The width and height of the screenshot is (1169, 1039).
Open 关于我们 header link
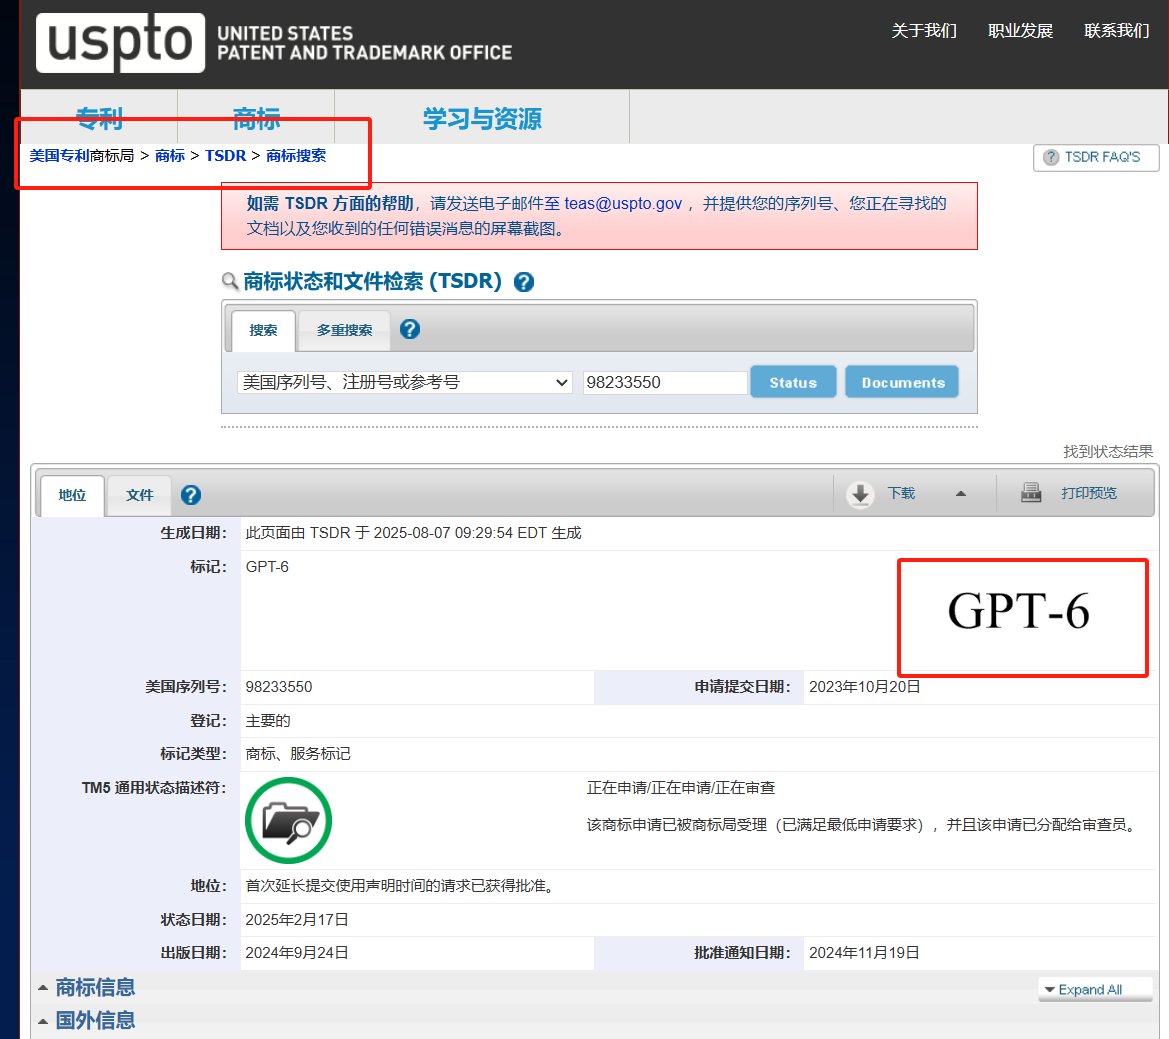pyautogui.click(x=924, y=31)
